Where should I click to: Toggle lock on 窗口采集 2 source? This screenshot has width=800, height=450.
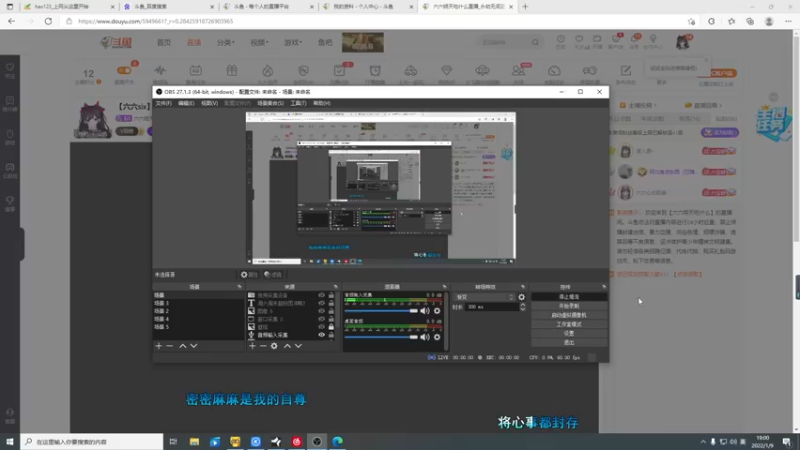331,319
